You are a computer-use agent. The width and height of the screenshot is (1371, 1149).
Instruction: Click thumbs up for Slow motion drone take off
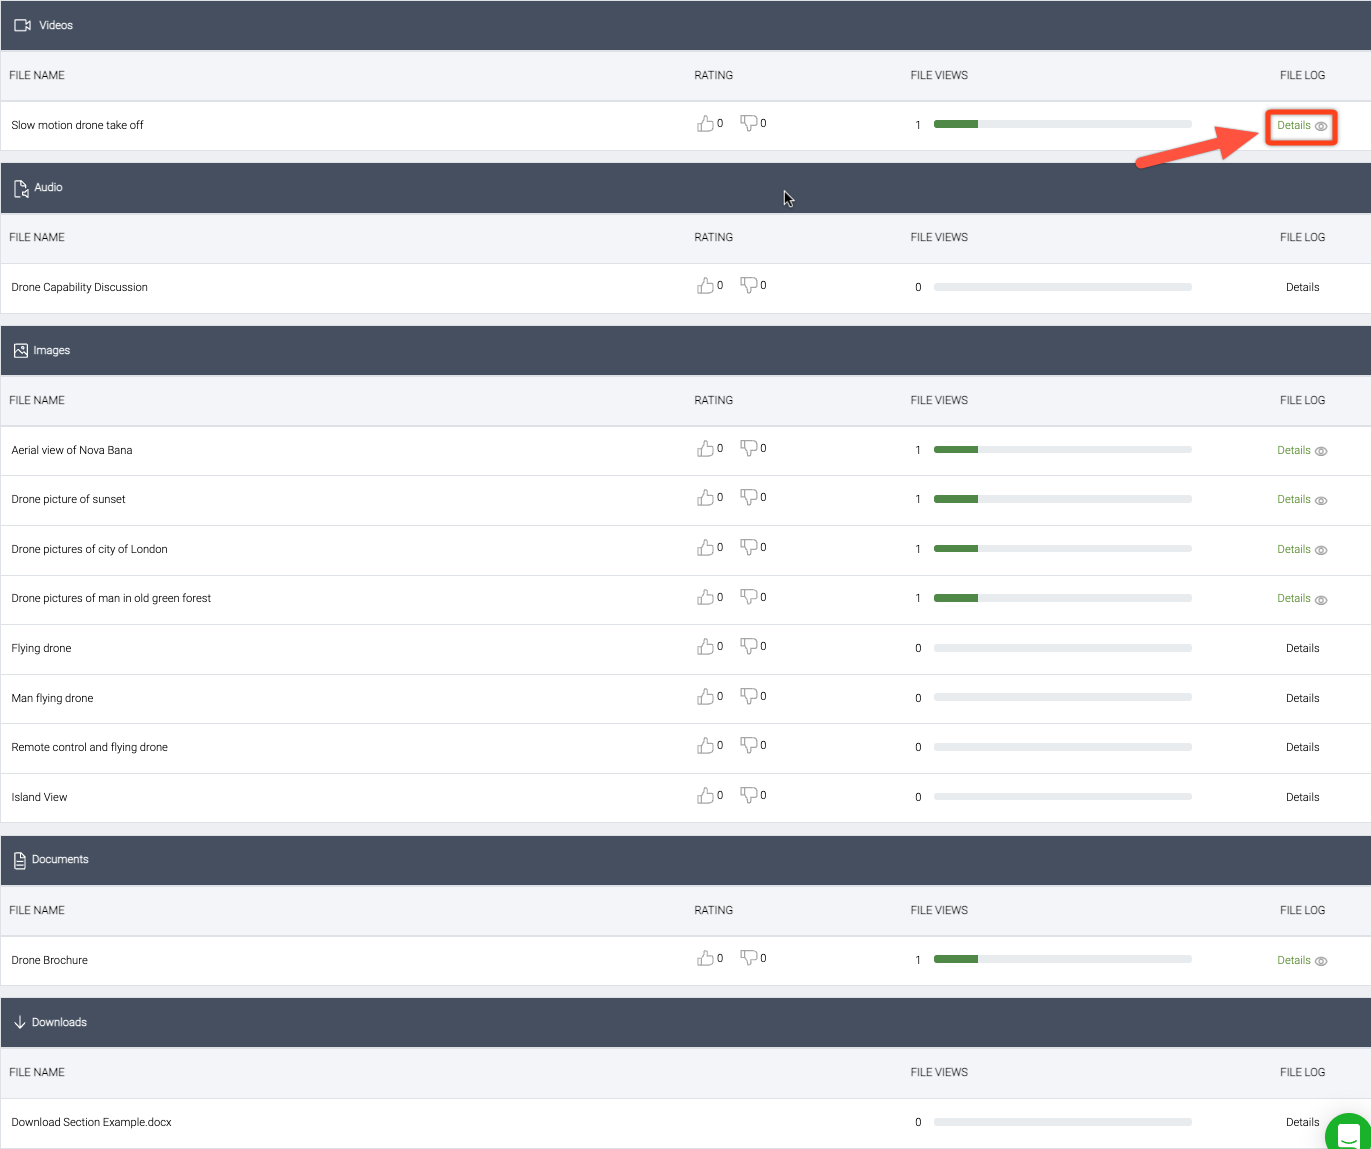[x=705, y=123]
